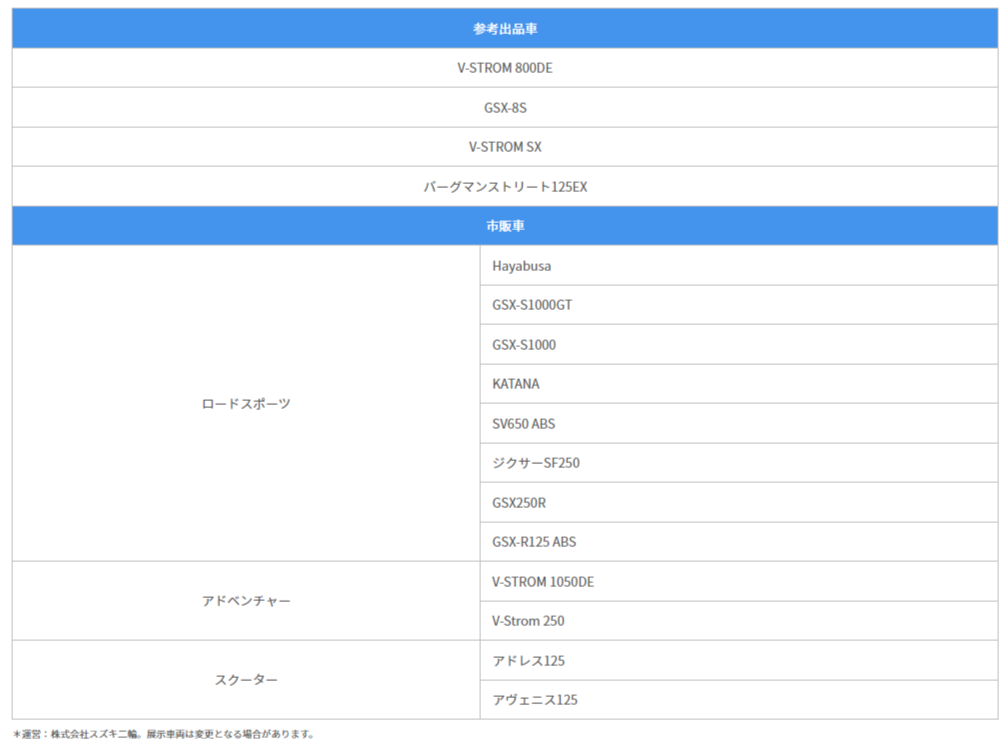Click the V-Strom 250 row

[528, 621]
